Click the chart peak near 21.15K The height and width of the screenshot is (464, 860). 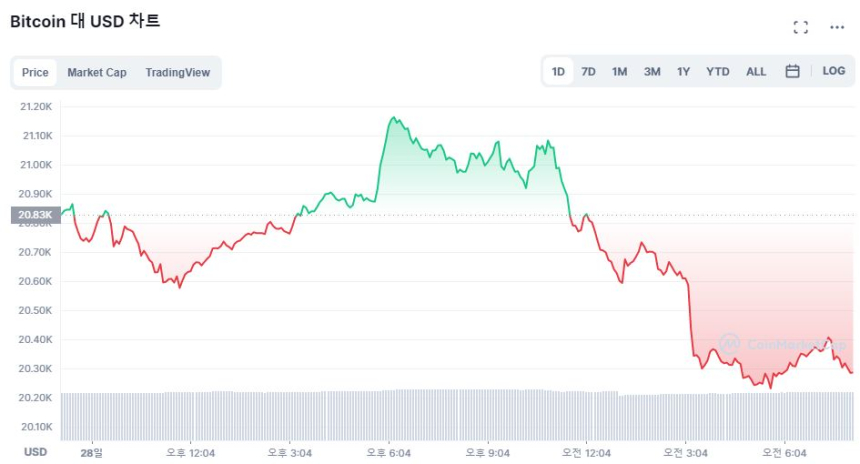pos(393,118)
